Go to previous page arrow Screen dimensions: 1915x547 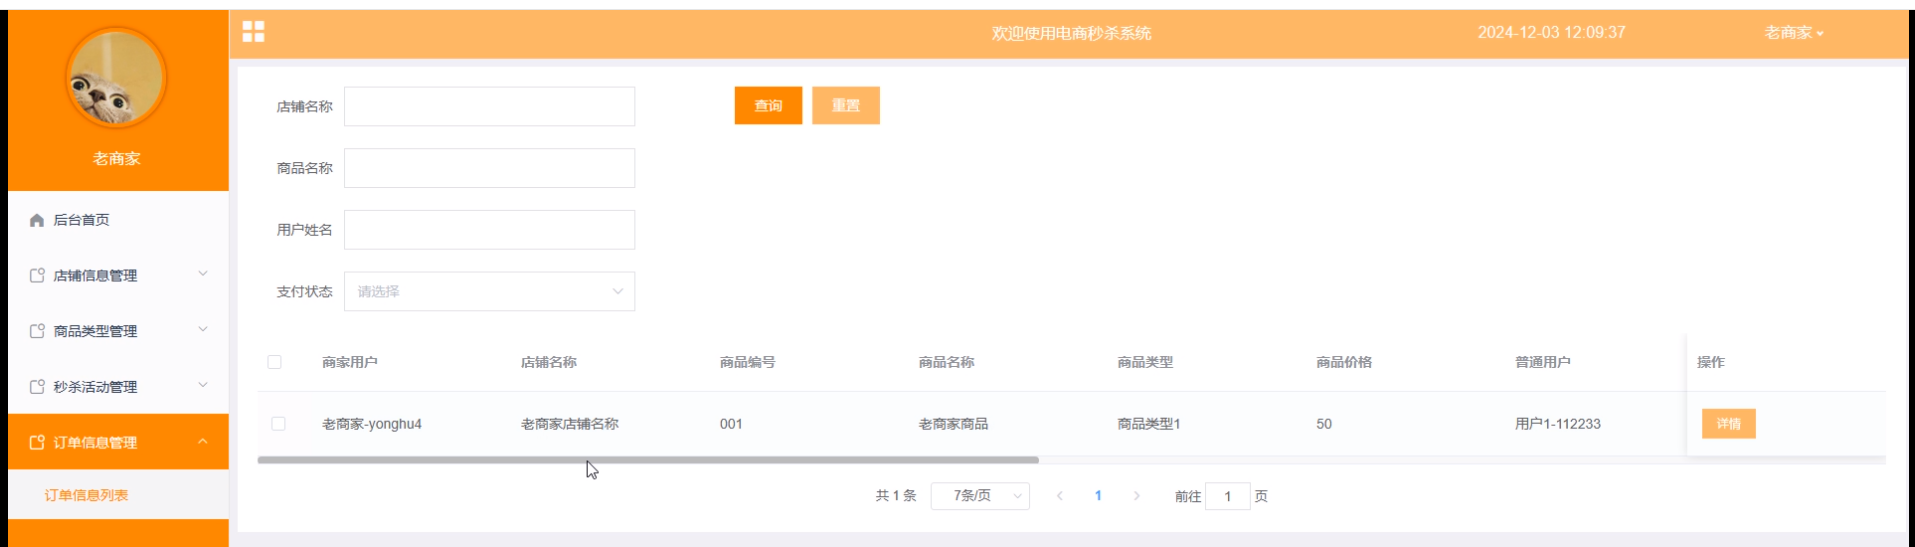(1059, 496)
